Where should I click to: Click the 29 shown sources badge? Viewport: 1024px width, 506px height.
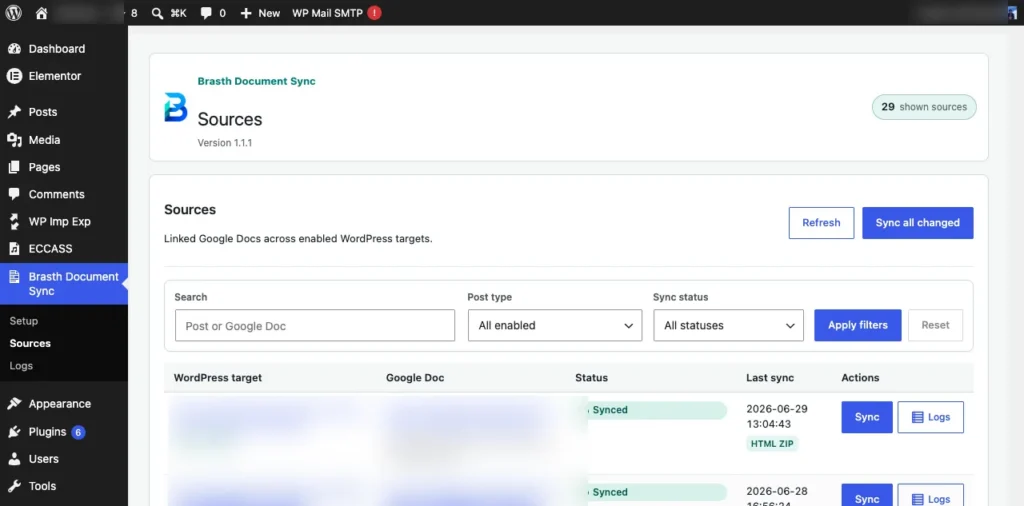pyautogui.click(x=924, y=107)
